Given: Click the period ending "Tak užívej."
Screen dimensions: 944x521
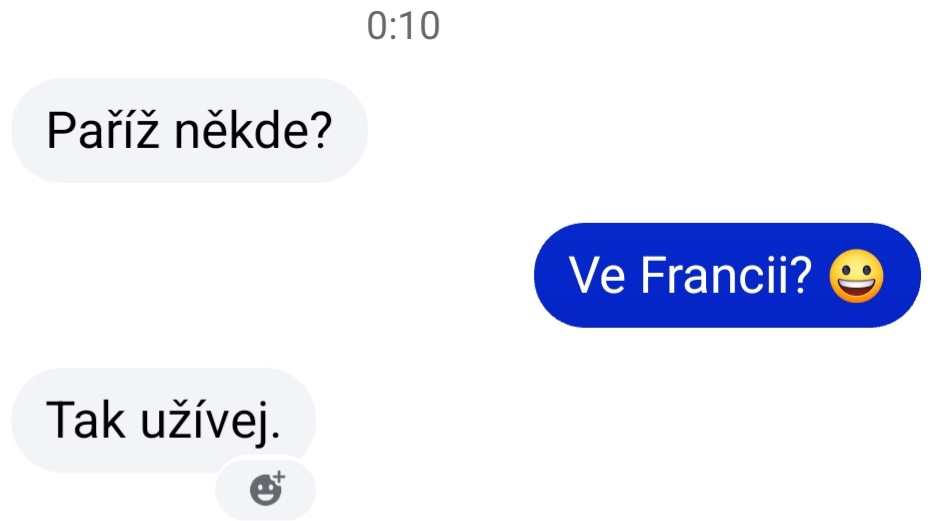Looking at the screenshot, I should pos(275,435).
